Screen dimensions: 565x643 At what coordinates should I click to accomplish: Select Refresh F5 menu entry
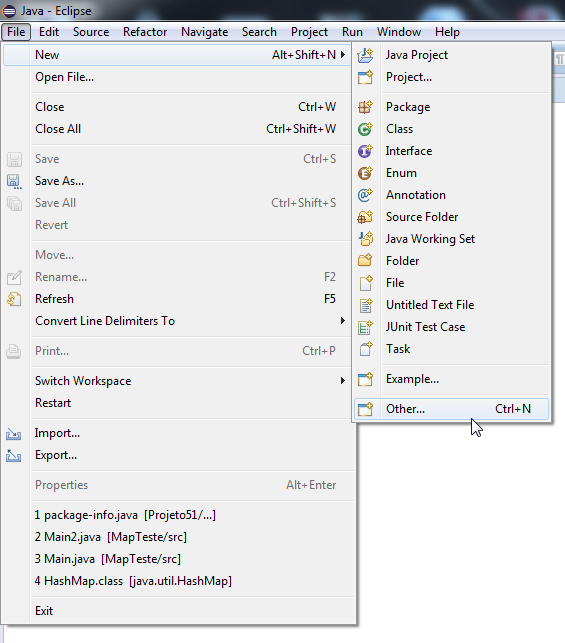click(177, 299)
